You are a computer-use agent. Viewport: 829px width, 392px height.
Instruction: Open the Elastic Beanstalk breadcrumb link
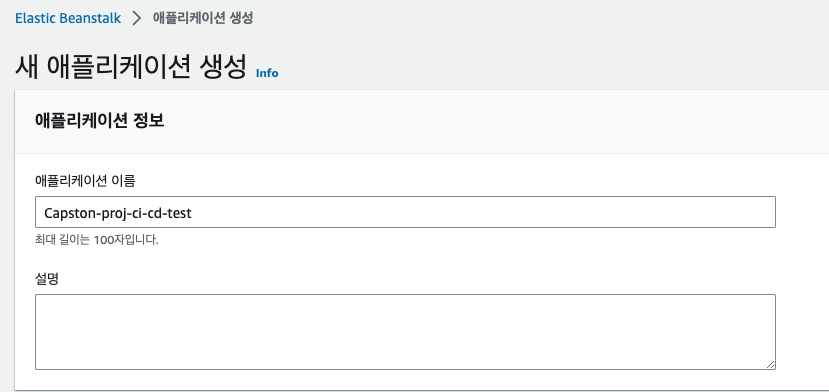pos(68,19)
